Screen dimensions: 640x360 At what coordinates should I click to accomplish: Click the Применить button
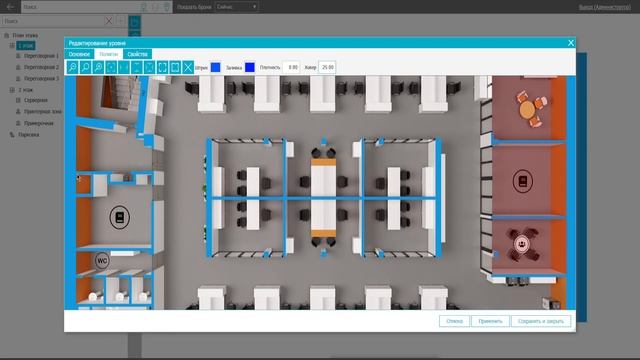490,321
